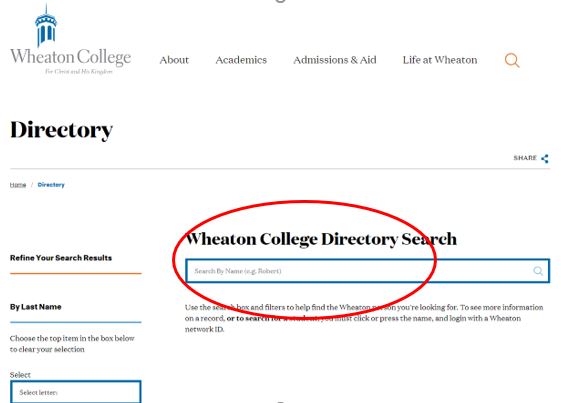Click 'Choose the top item' instruction text

(72, 344)
